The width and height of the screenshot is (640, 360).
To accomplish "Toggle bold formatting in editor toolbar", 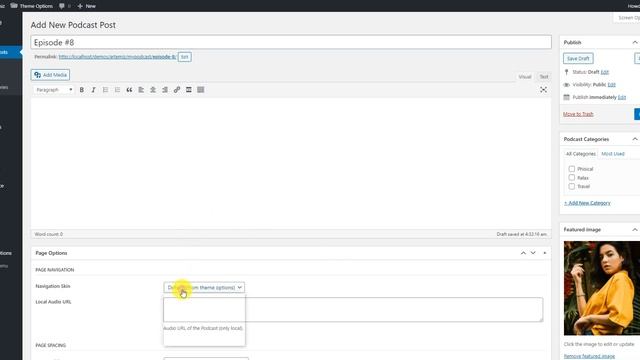I will click(x=82, y=90).
